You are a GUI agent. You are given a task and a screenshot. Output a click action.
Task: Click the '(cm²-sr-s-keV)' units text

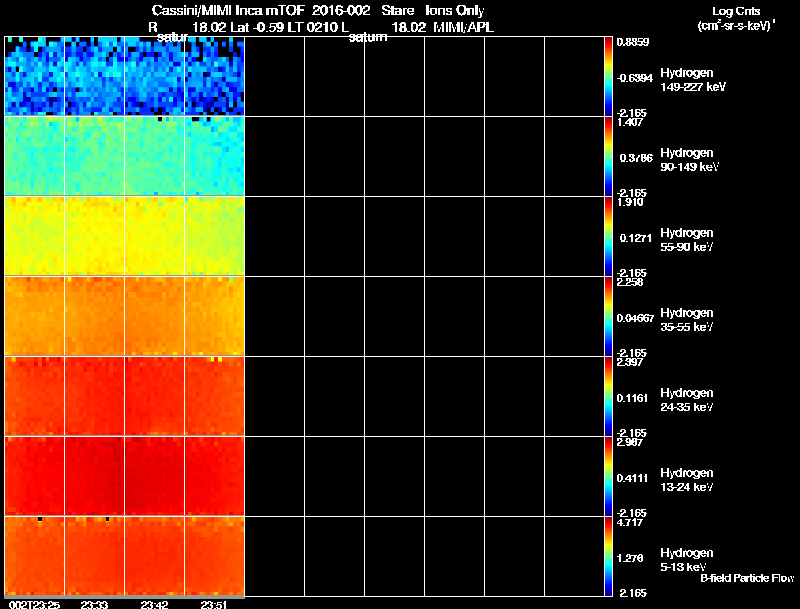736,26
